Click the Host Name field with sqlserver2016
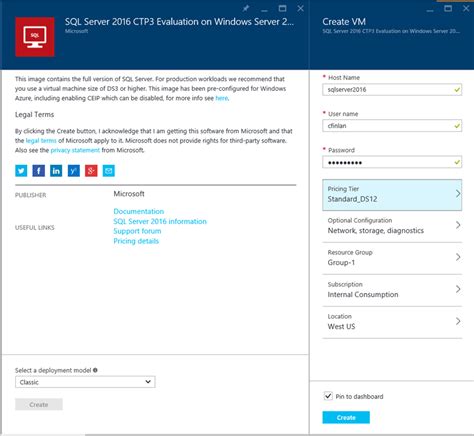 coord(392,89)
